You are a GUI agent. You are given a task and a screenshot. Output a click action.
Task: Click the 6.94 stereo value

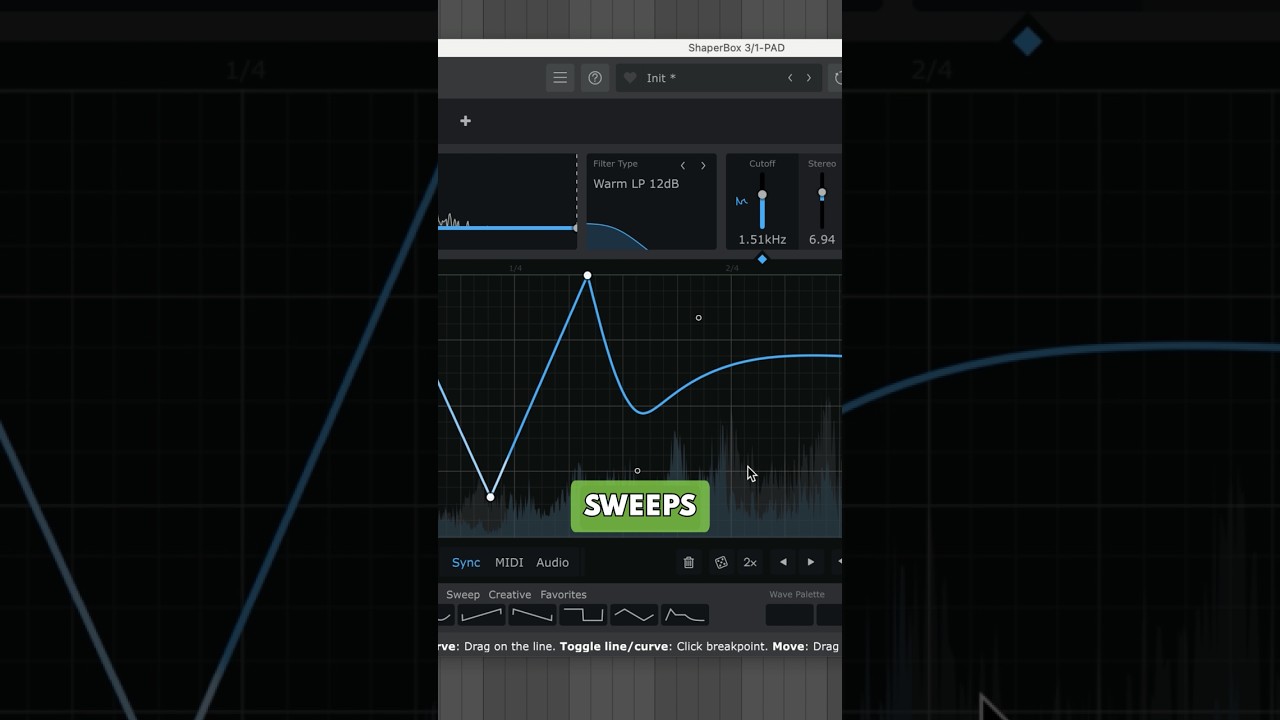[822, 240]
